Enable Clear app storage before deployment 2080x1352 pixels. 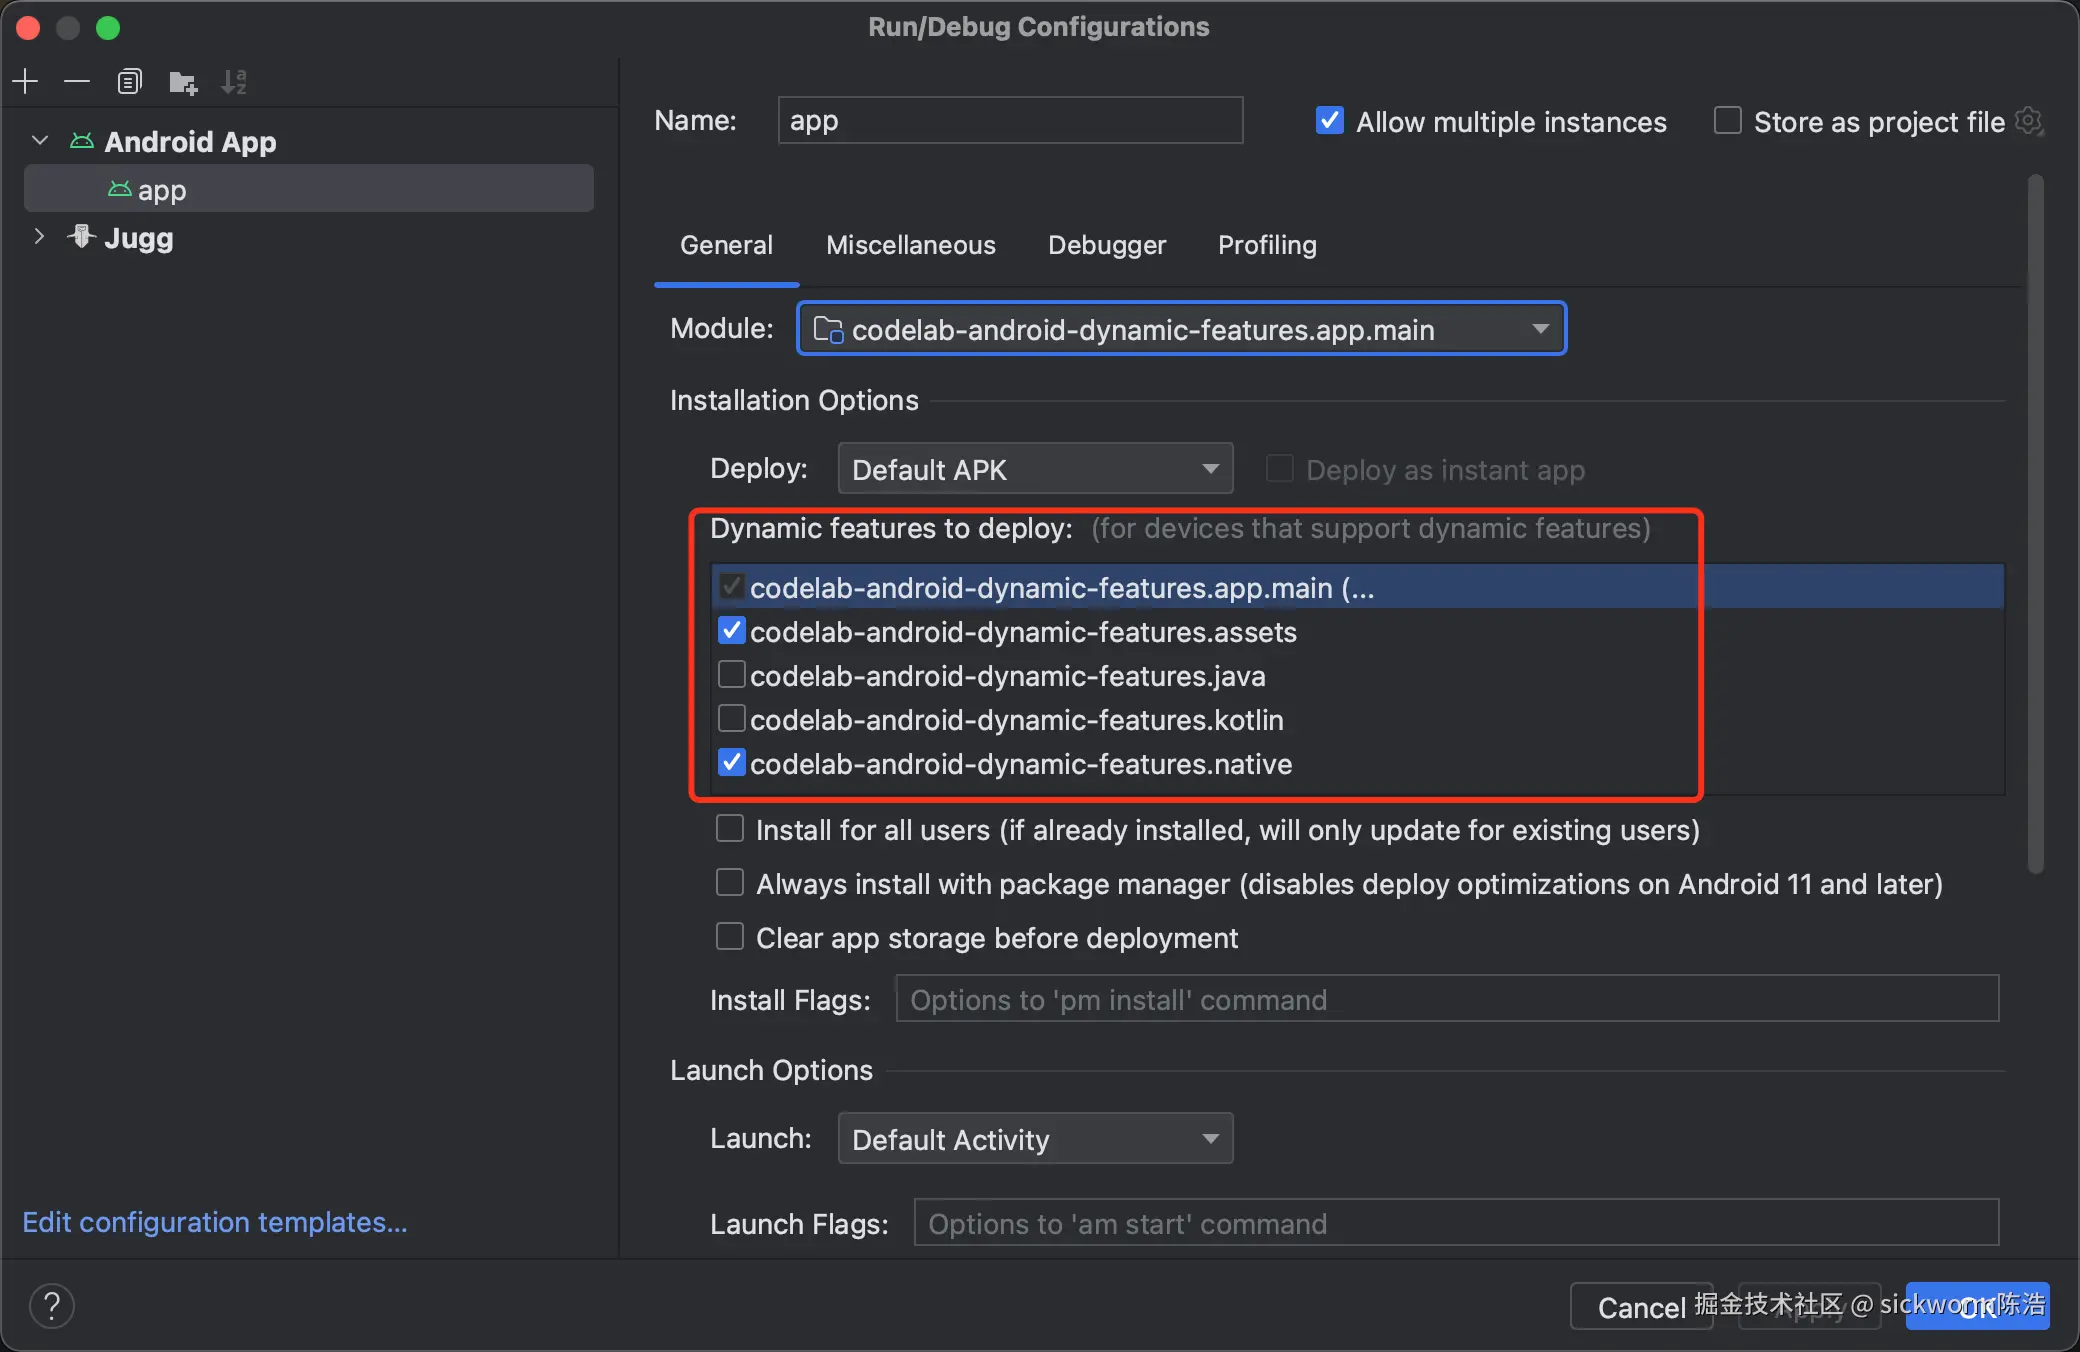pos(730,937)
